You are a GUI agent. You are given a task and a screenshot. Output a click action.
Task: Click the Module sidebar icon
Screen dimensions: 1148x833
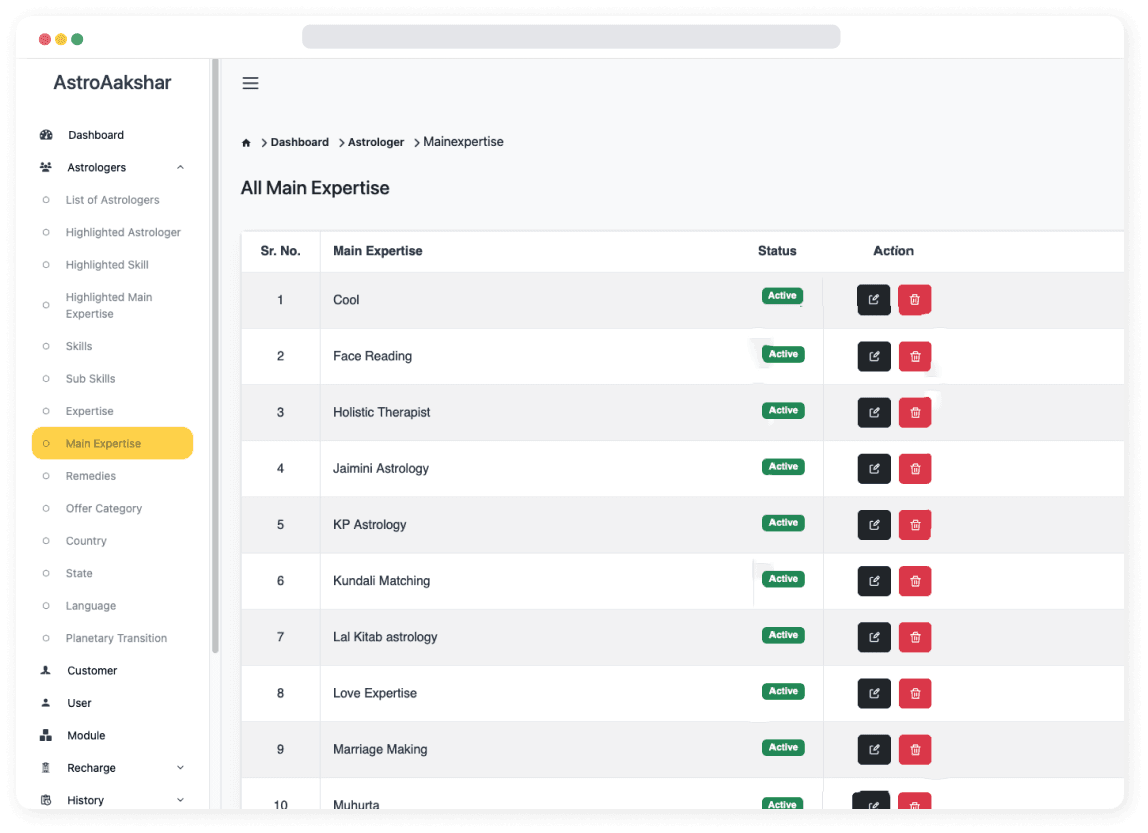[x=45, y=735]
